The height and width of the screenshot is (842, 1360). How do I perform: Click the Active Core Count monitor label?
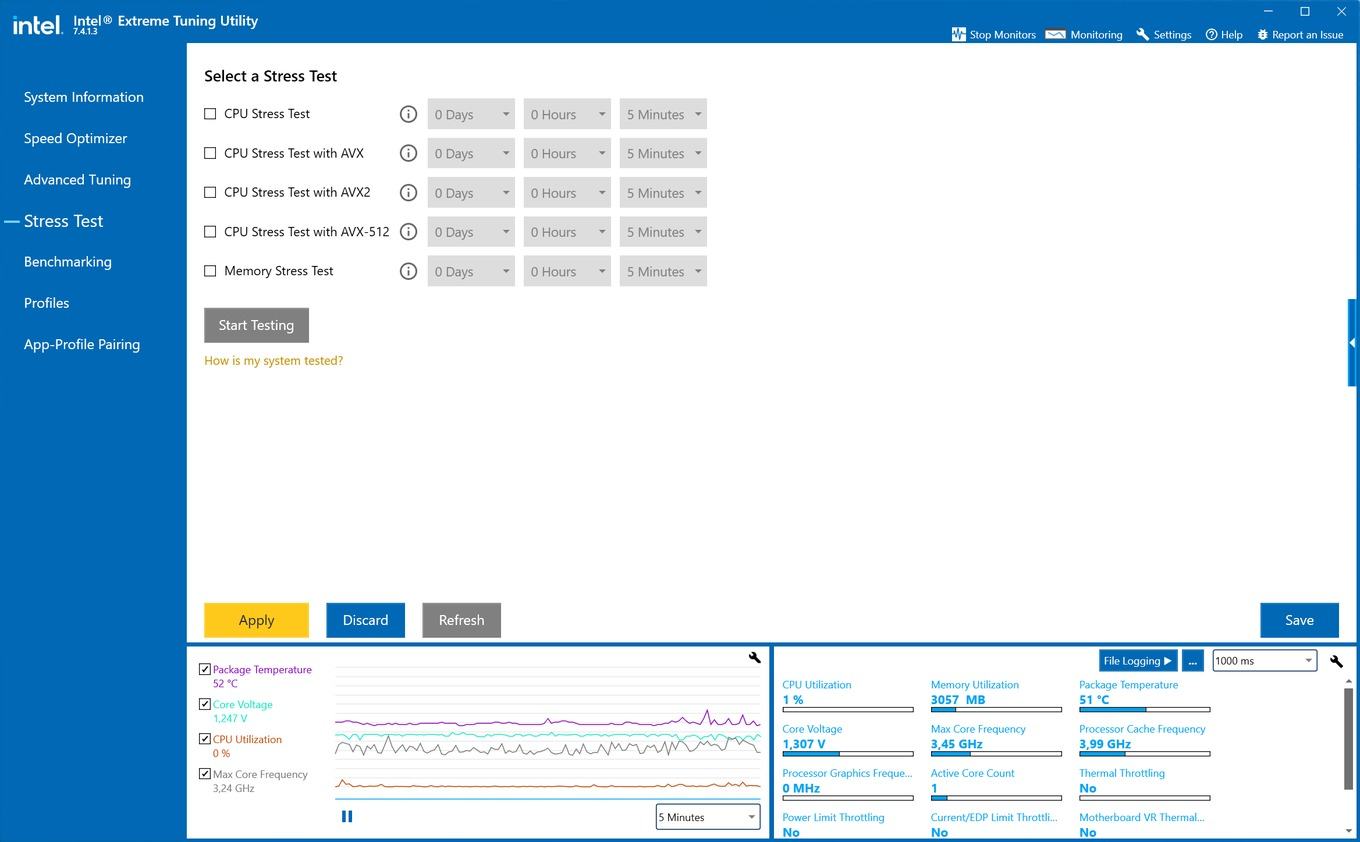coord(973,773)
